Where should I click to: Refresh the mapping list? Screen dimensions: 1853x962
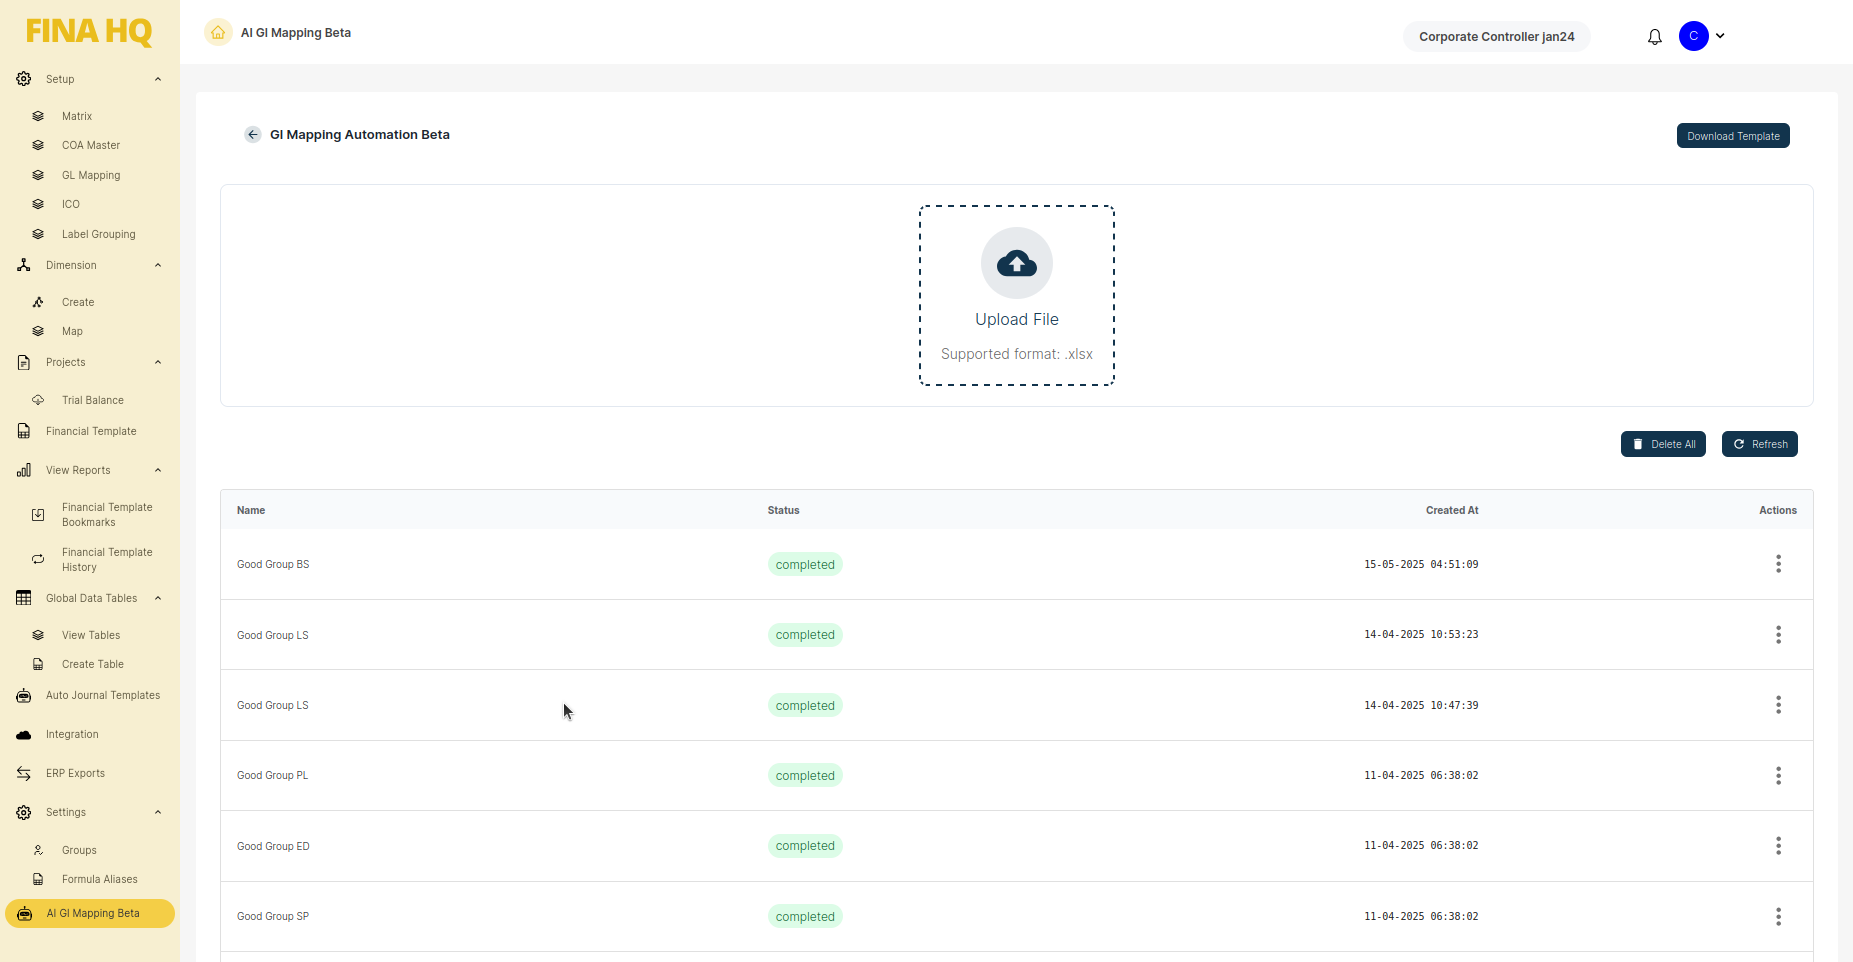pyautogui.click(x=1759, y=444)
